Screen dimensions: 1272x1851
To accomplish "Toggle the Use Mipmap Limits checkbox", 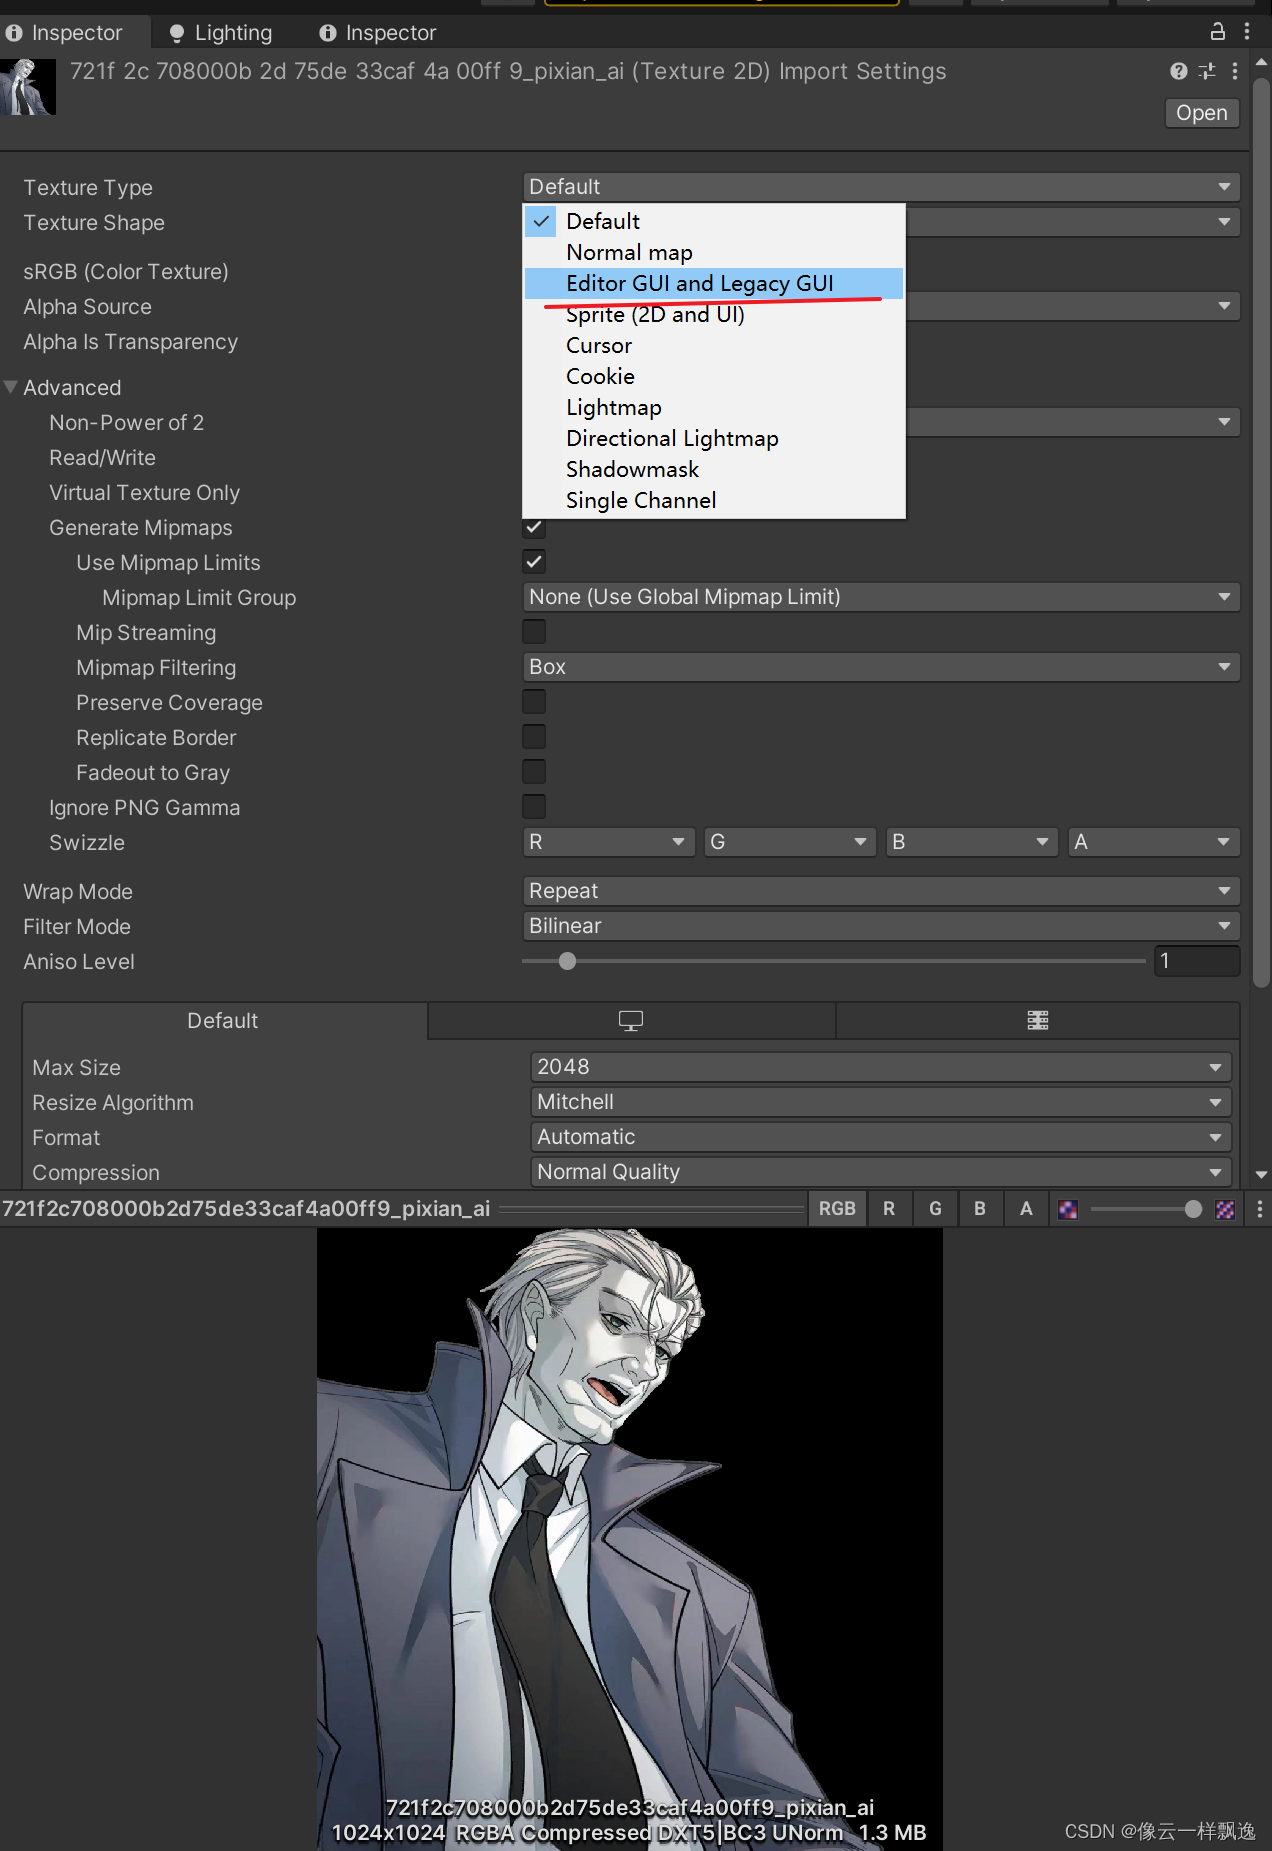I will (x=534, y=562).
